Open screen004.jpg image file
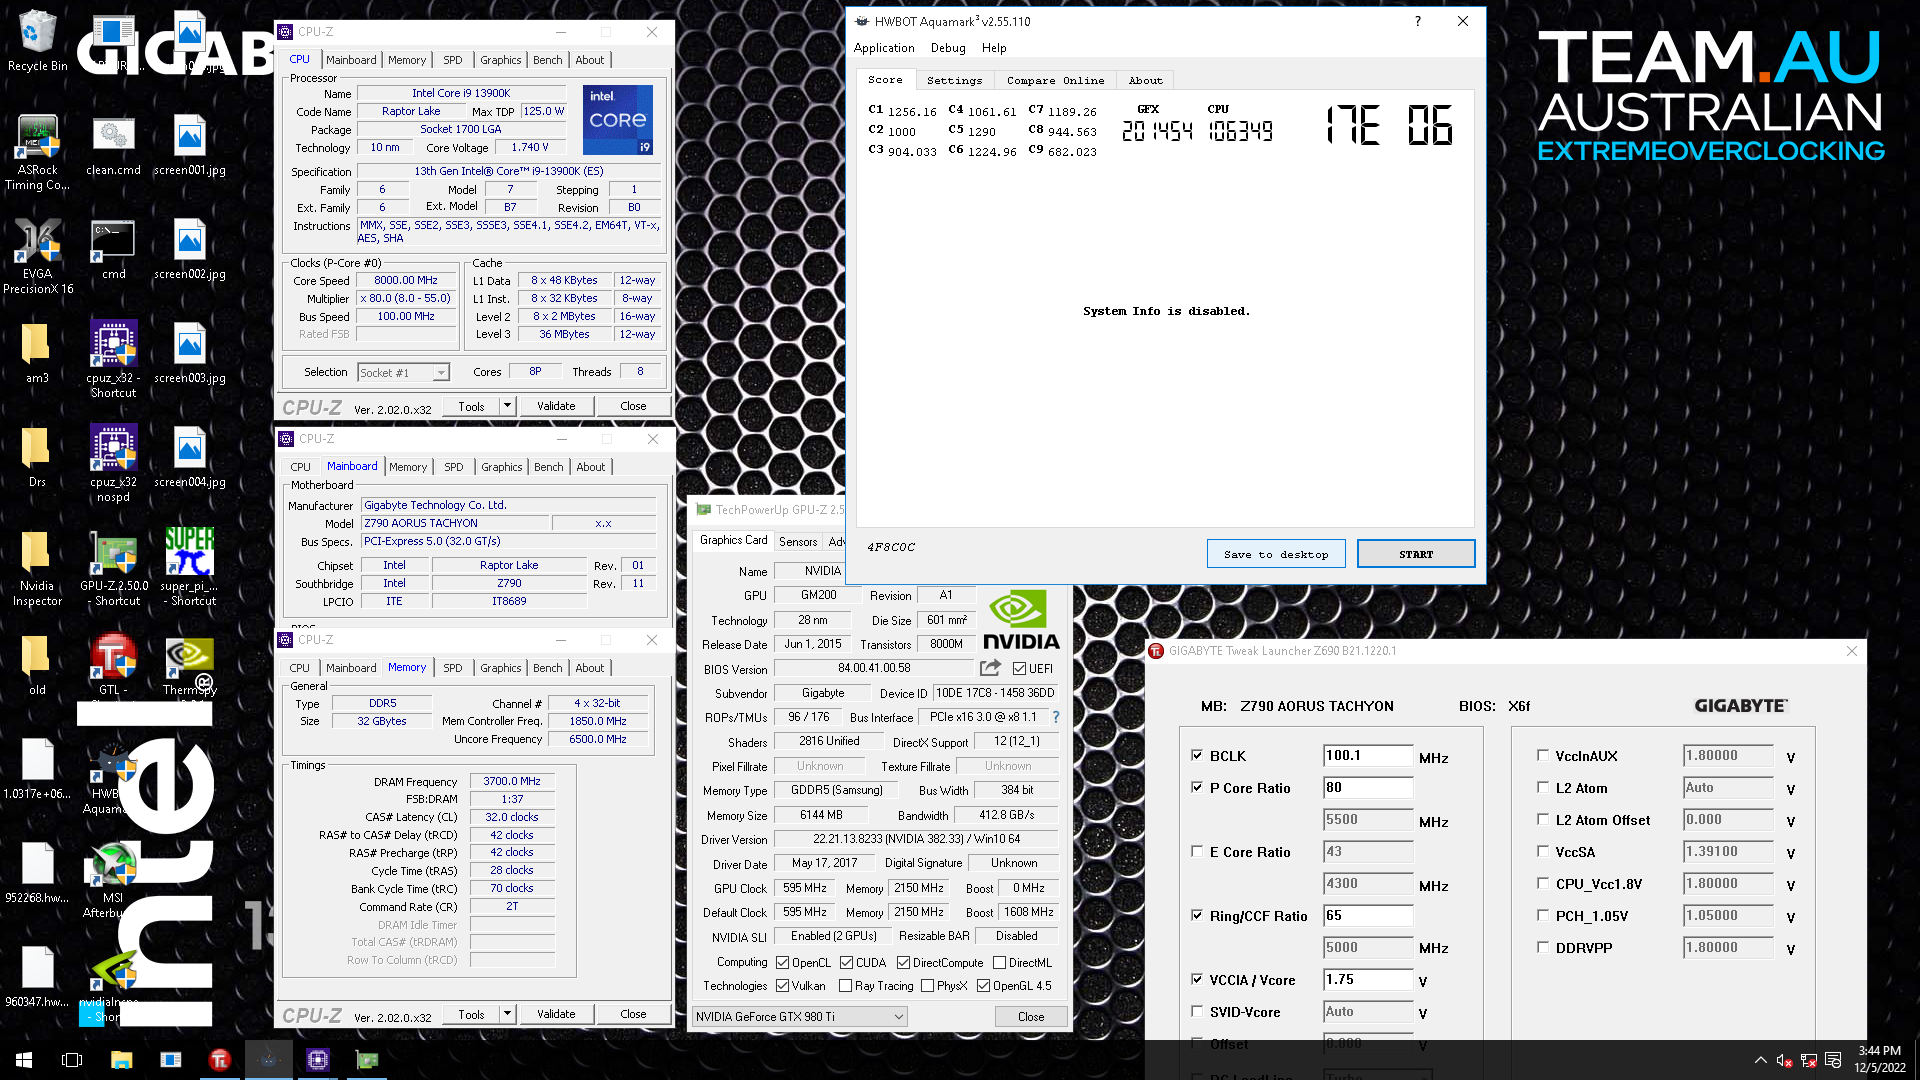The image size is (1920, 1080). (189, 457)
